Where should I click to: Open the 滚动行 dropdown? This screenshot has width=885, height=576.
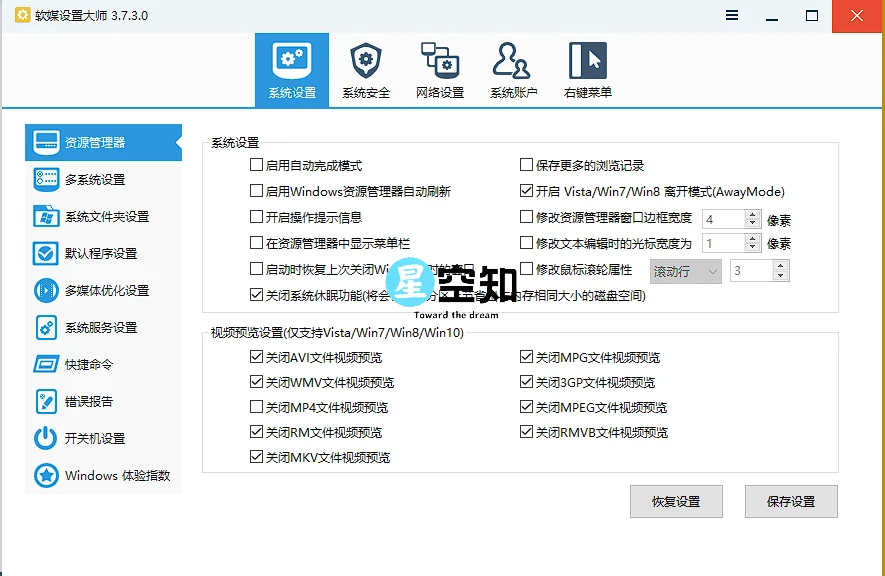click(685, 270)
